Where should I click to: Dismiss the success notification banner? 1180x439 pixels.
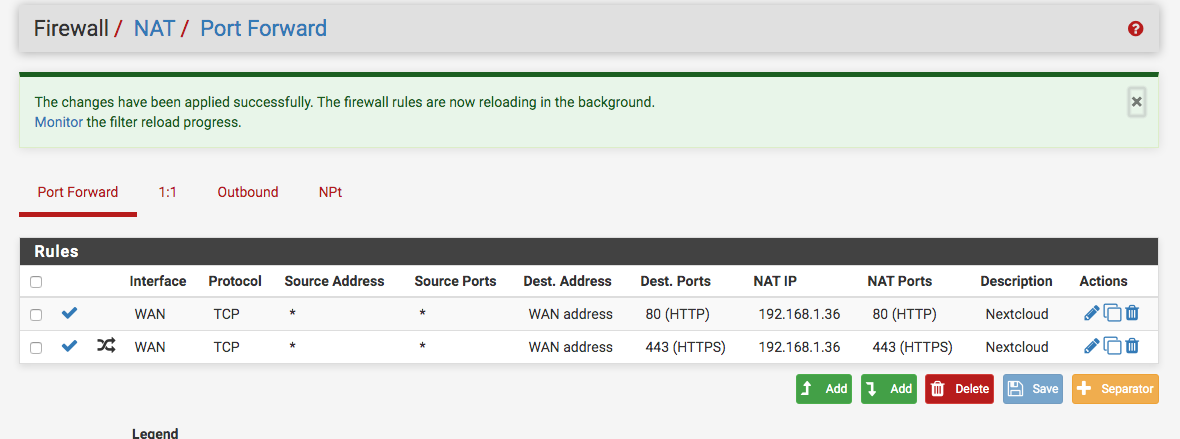tap(1136, 101)
